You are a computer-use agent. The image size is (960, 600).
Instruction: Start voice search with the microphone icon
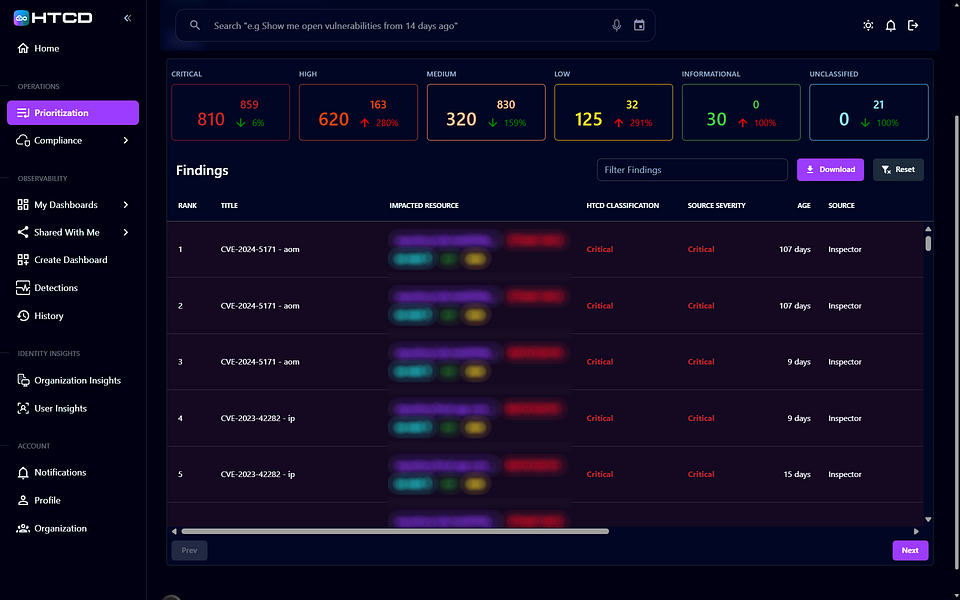[x=617, y=25]
